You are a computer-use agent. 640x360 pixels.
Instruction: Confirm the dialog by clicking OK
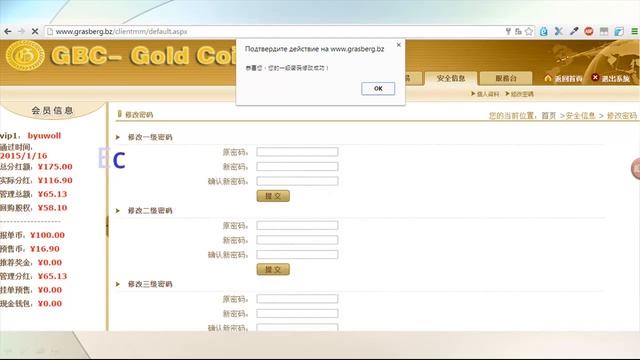pos(378,89)
